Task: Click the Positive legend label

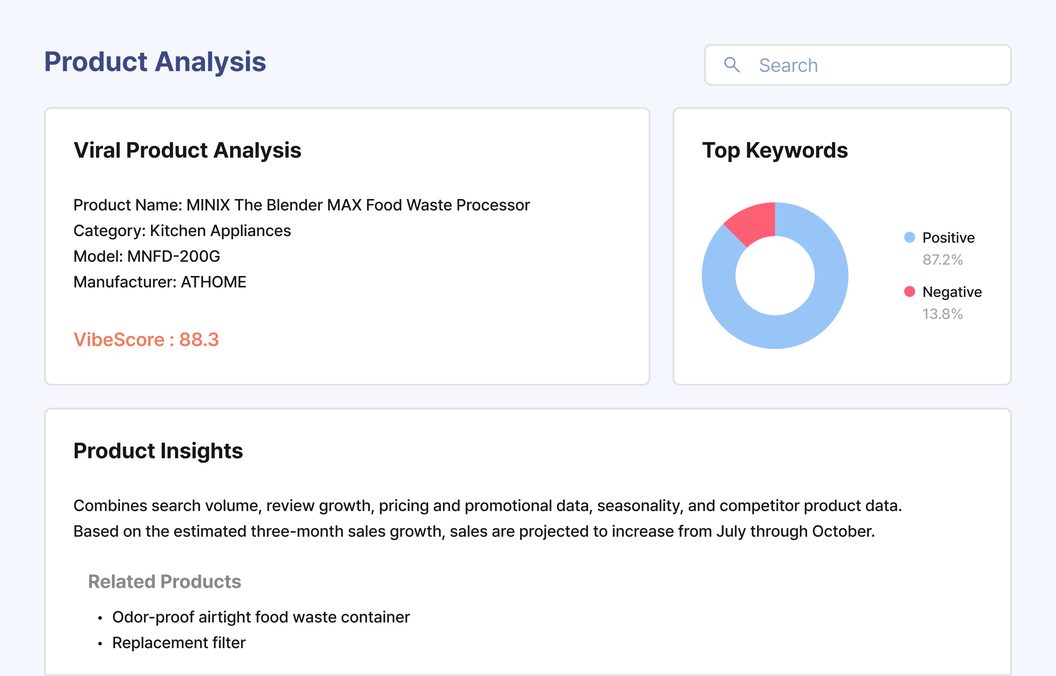Action: [948, 238]
